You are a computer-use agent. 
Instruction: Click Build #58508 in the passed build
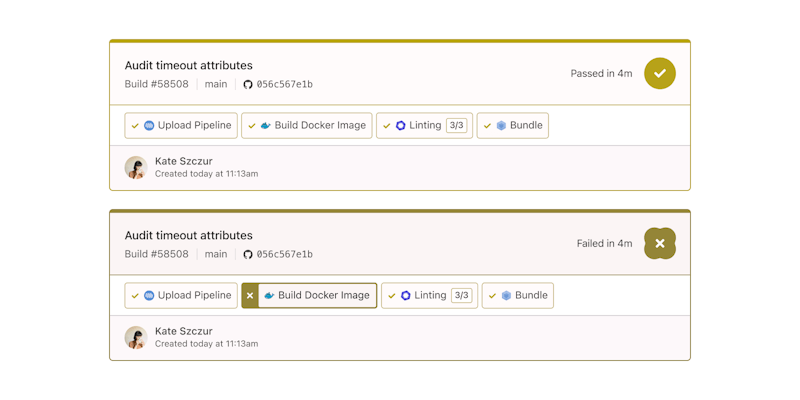[x=156, y=85]
